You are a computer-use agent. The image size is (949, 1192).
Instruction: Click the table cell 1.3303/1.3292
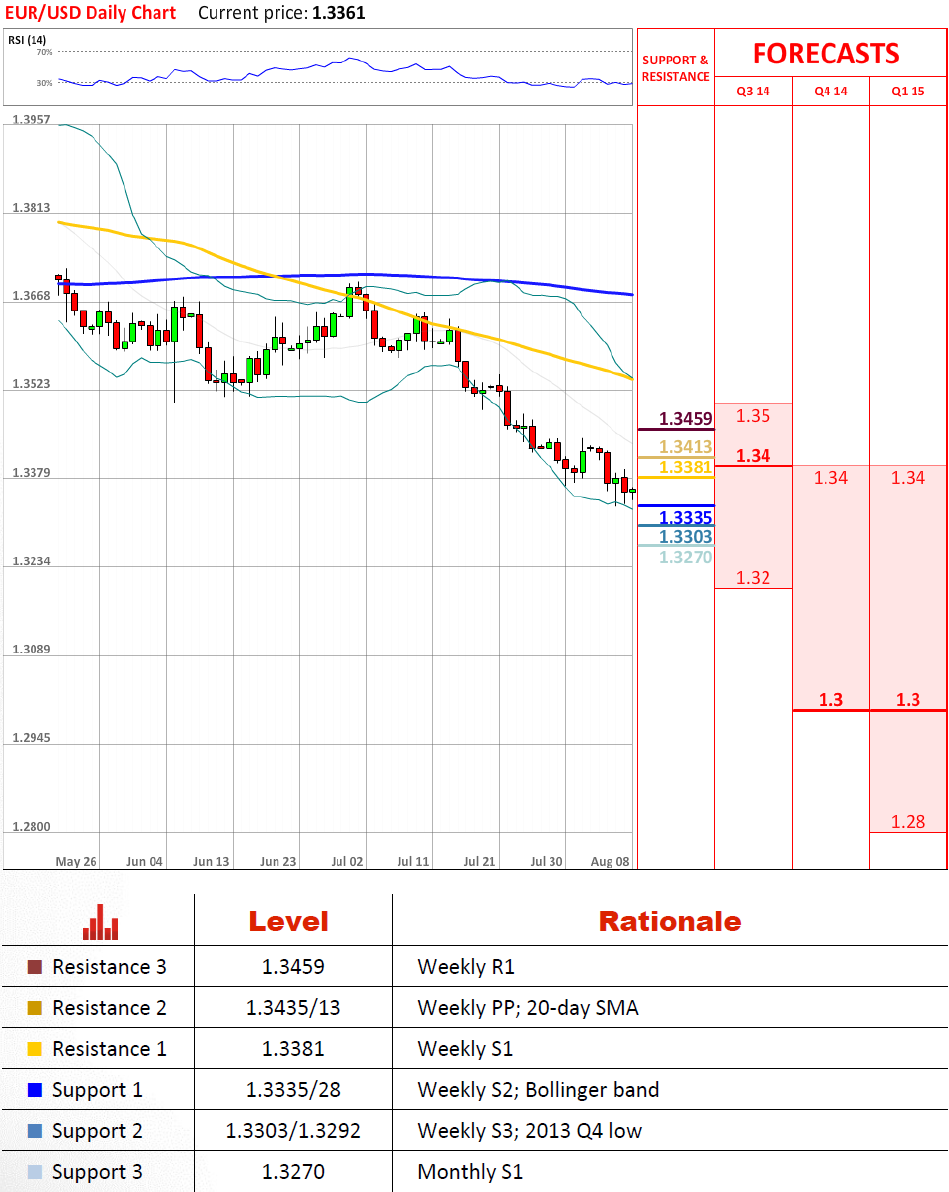[x=293, y=1131]
